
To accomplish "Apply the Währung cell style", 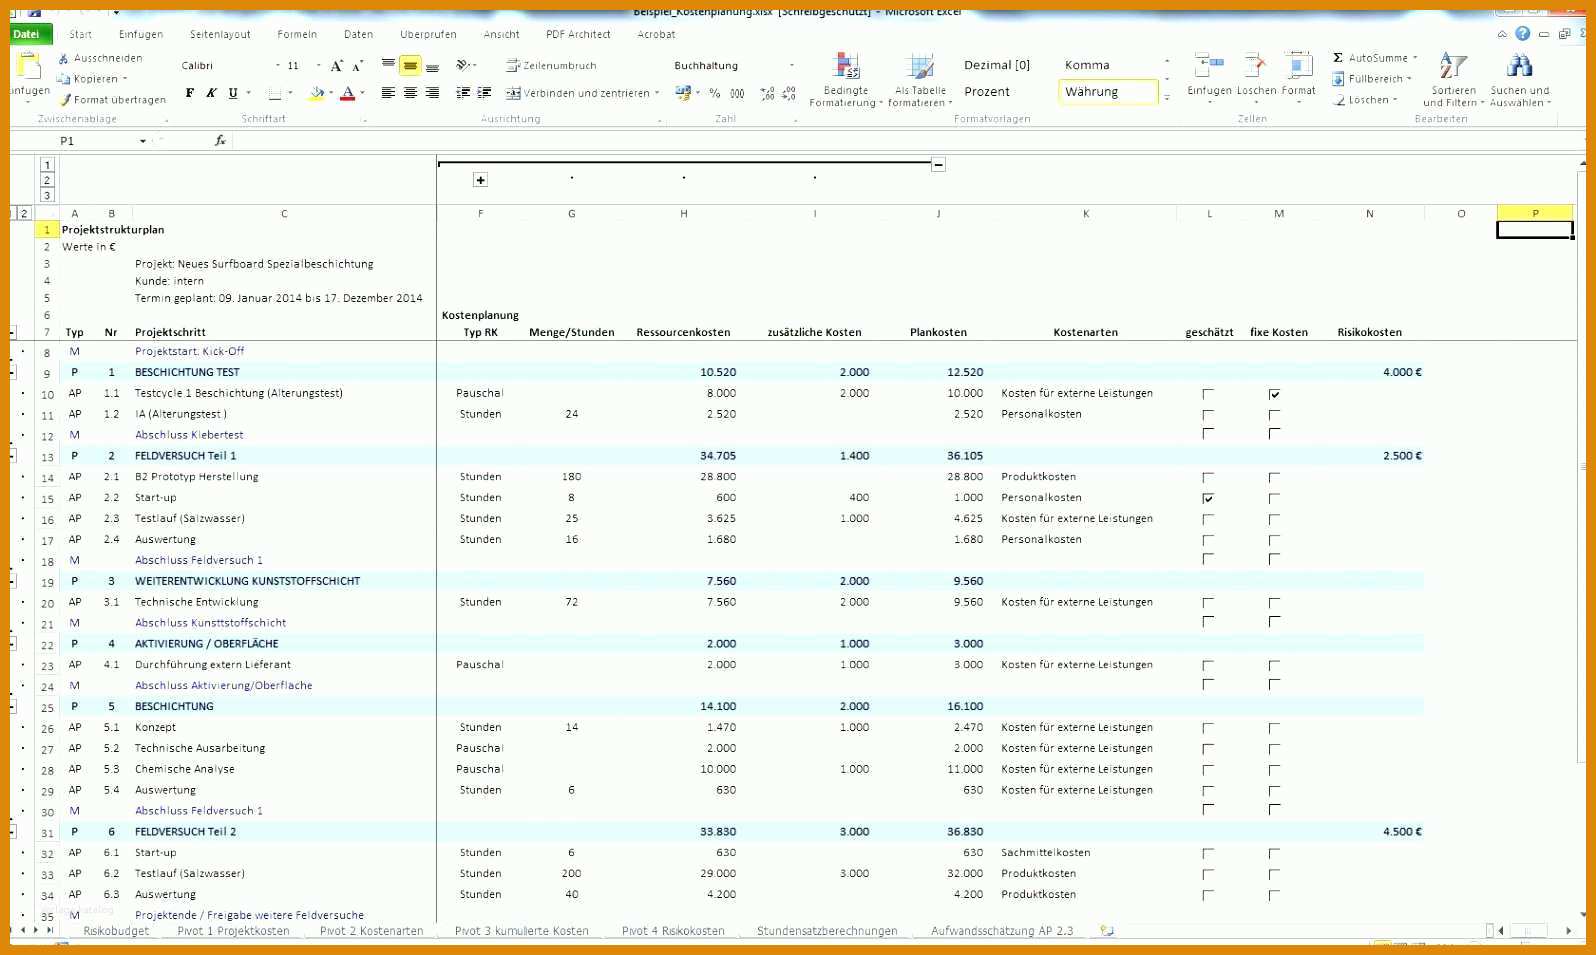I will [x=1108, y=92].
